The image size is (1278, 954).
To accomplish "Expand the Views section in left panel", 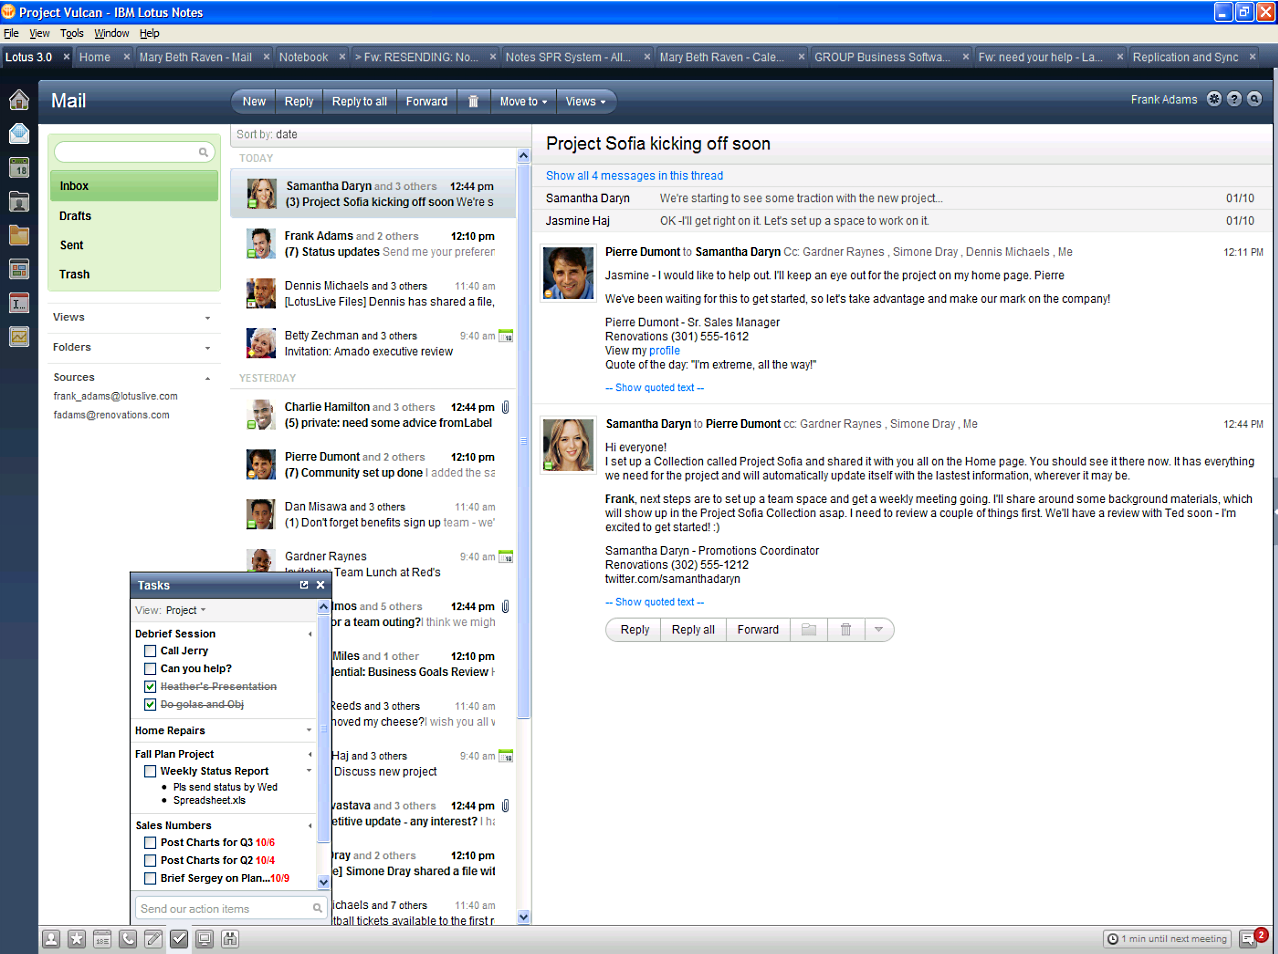I will tap(207, 318).
